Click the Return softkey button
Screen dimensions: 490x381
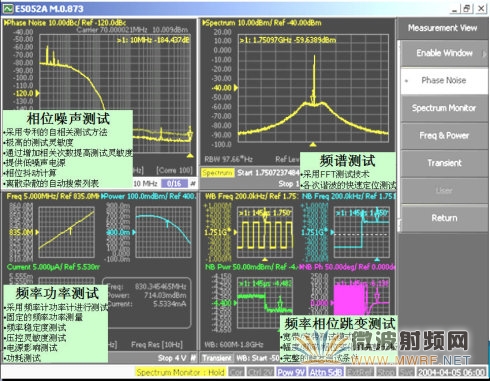[x=444, y=218]
